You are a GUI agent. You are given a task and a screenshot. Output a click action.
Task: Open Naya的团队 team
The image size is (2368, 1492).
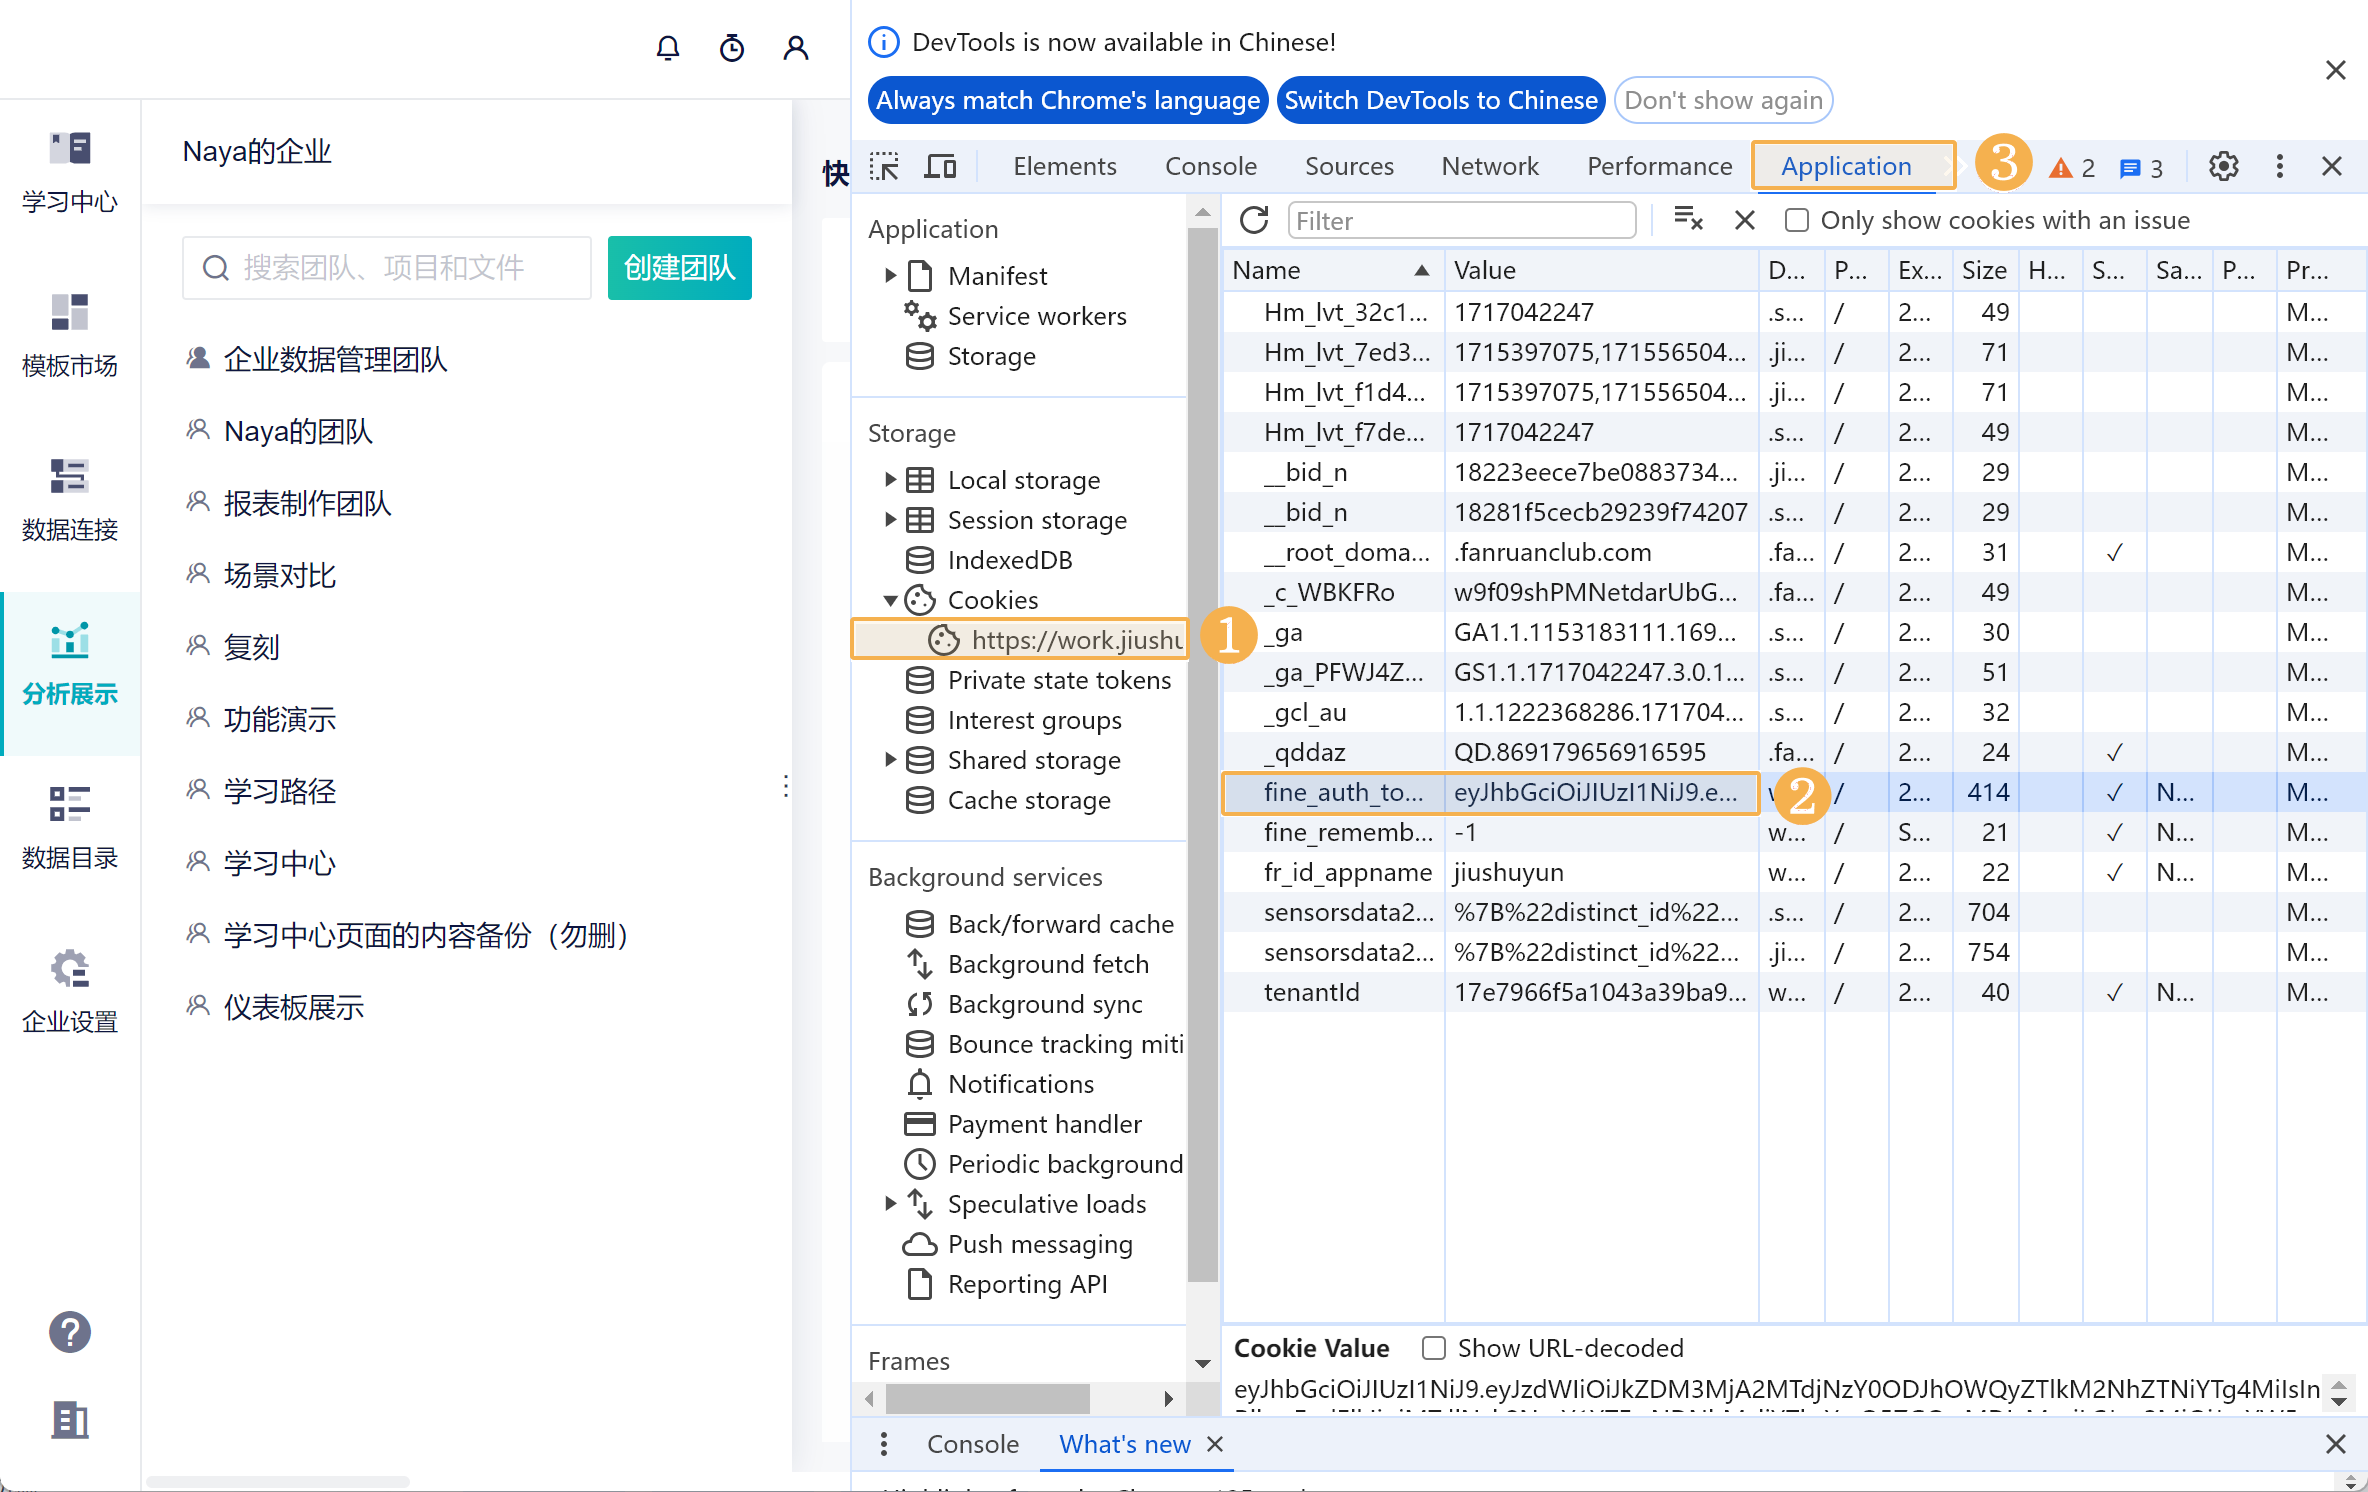click(298, 431)
